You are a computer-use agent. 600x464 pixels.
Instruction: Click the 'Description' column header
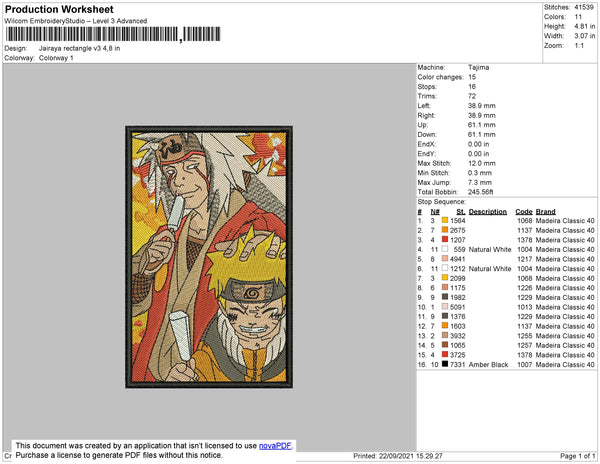pos(488,212)
